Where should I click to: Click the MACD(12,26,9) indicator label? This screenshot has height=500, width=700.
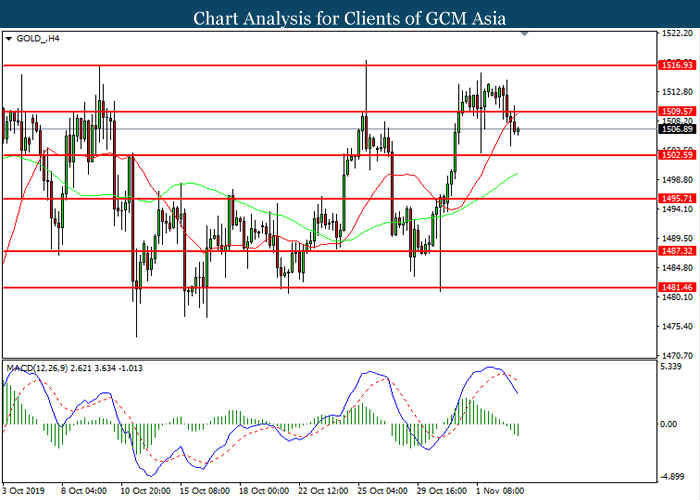coord(40,369)
